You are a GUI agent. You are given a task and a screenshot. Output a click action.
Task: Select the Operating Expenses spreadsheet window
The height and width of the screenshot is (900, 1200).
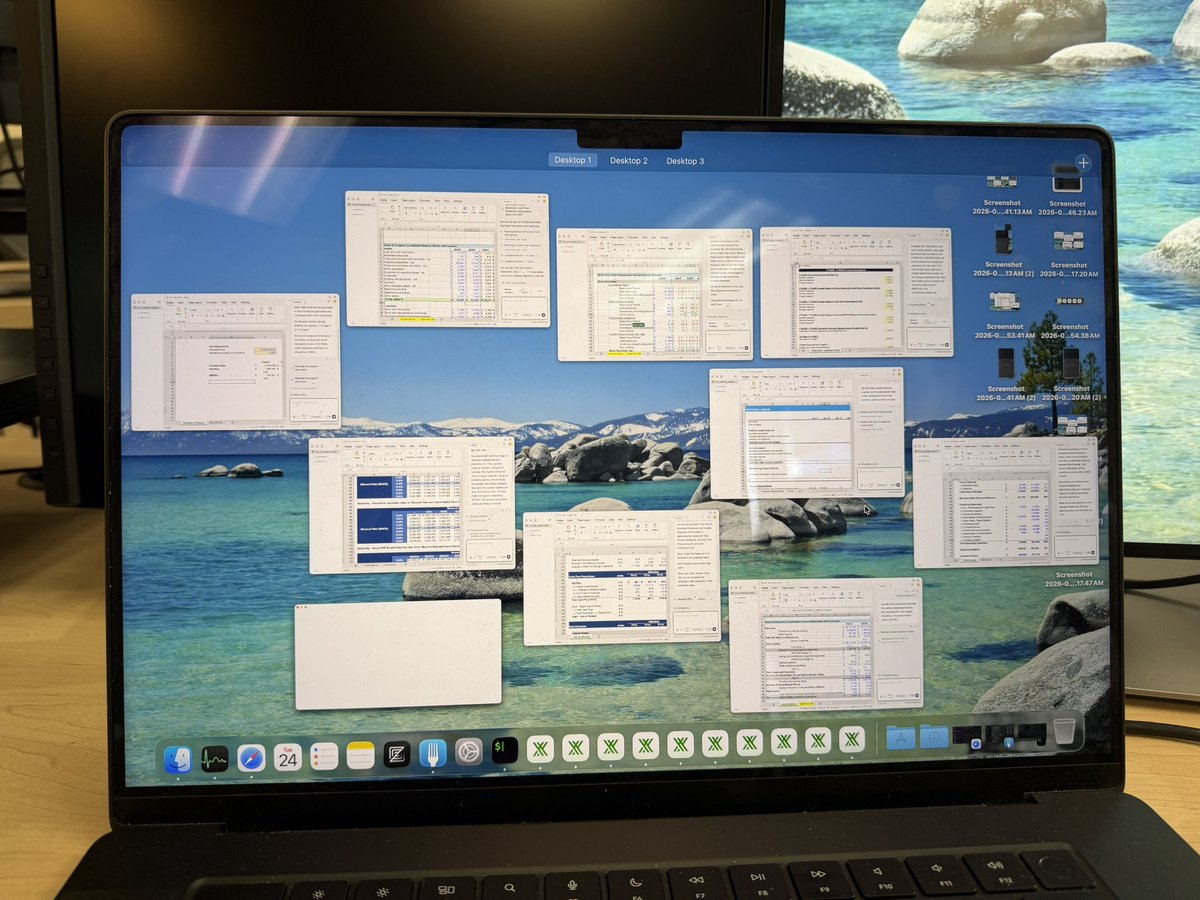1006,502
